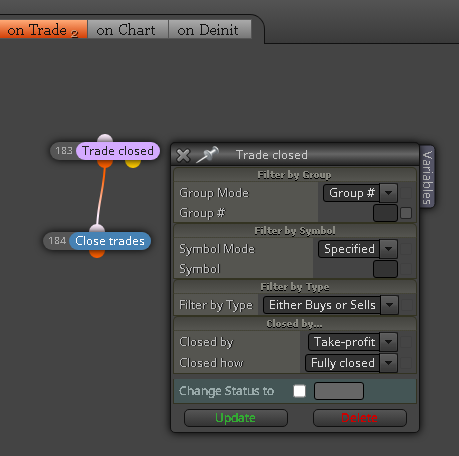Switch to the on Trade tab

tap(43, 29)
